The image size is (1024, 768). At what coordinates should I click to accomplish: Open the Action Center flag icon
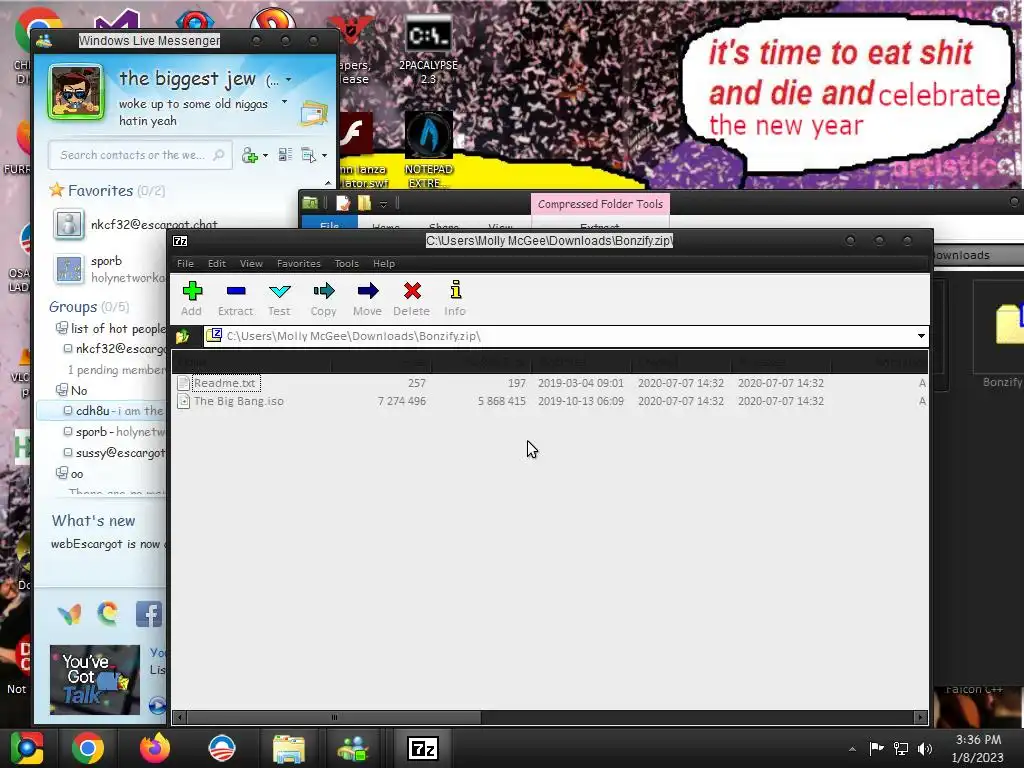click(x=876, y=748)
